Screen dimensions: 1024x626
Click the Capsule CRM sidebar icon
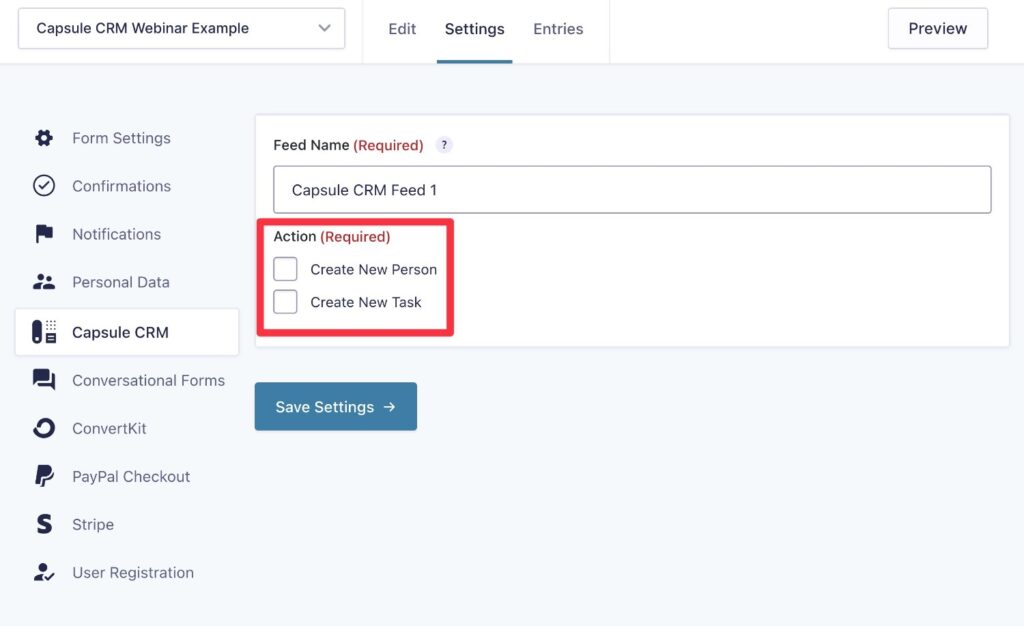coord(44,331)
